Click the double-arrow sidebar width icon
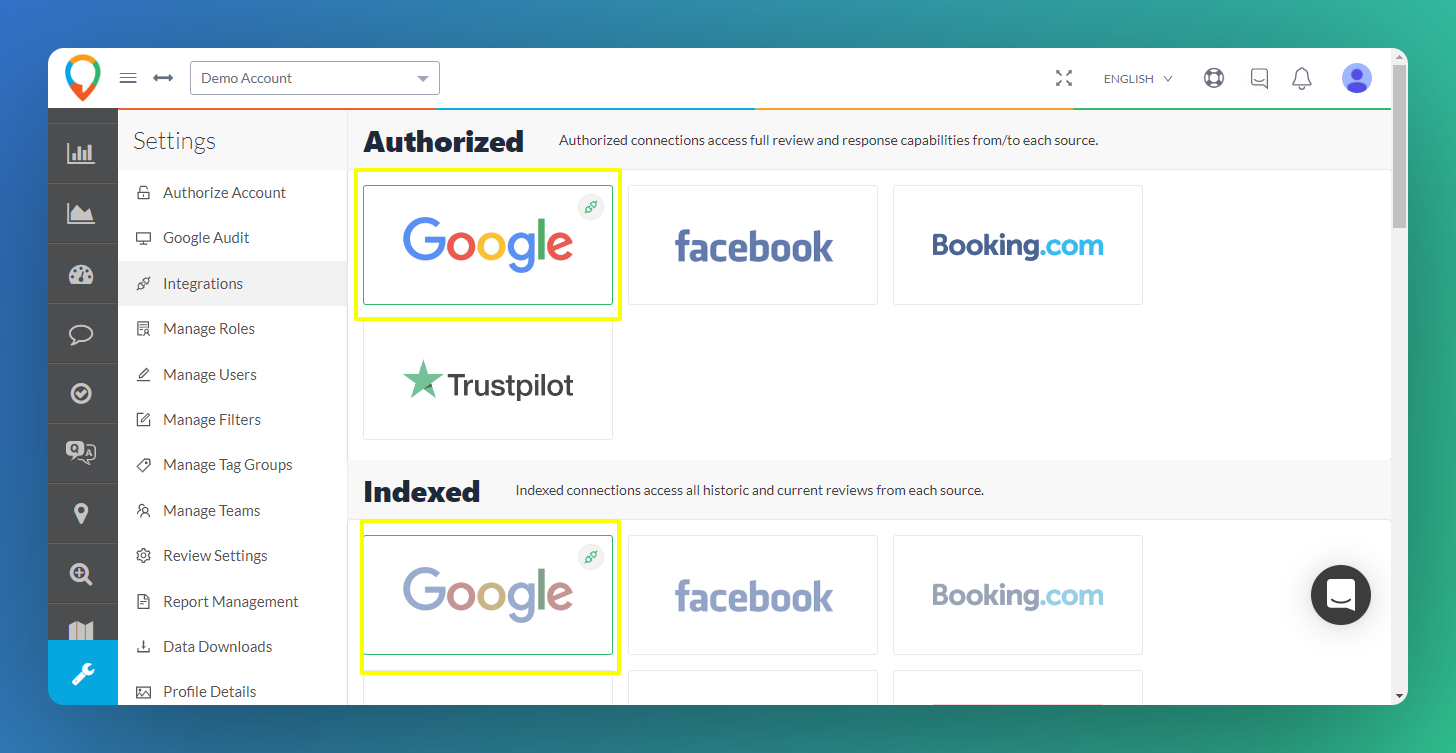Screen dimensions: 1456x753 coord(163,78)
